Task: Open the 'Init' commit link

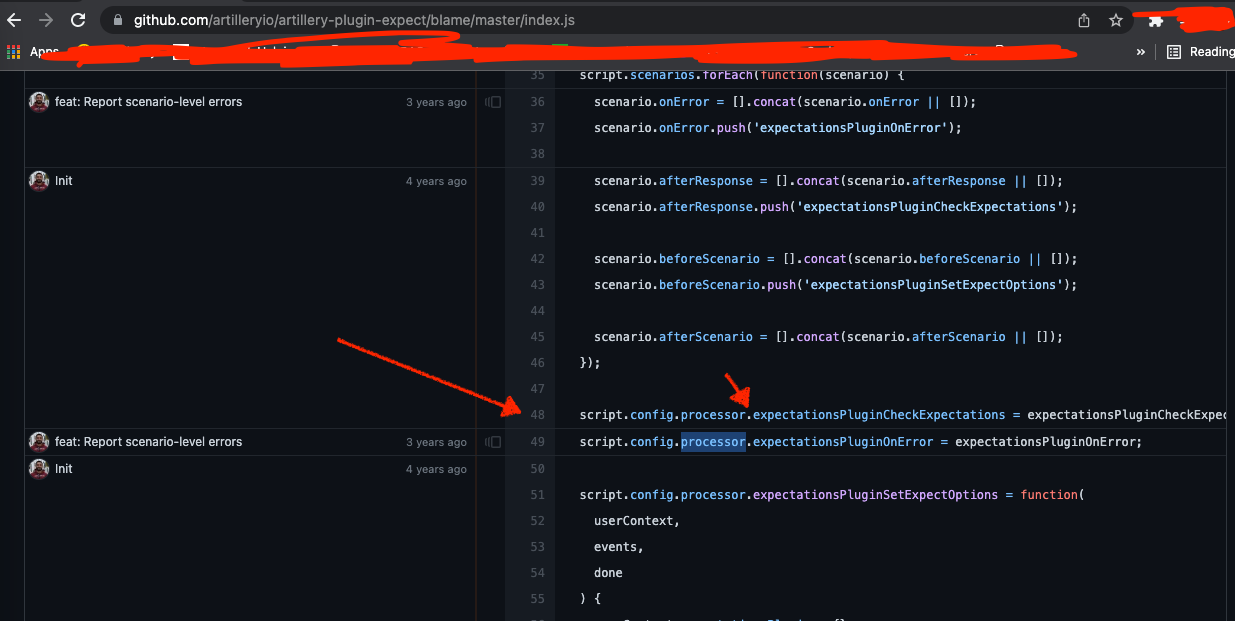Action: coord(62,180)
